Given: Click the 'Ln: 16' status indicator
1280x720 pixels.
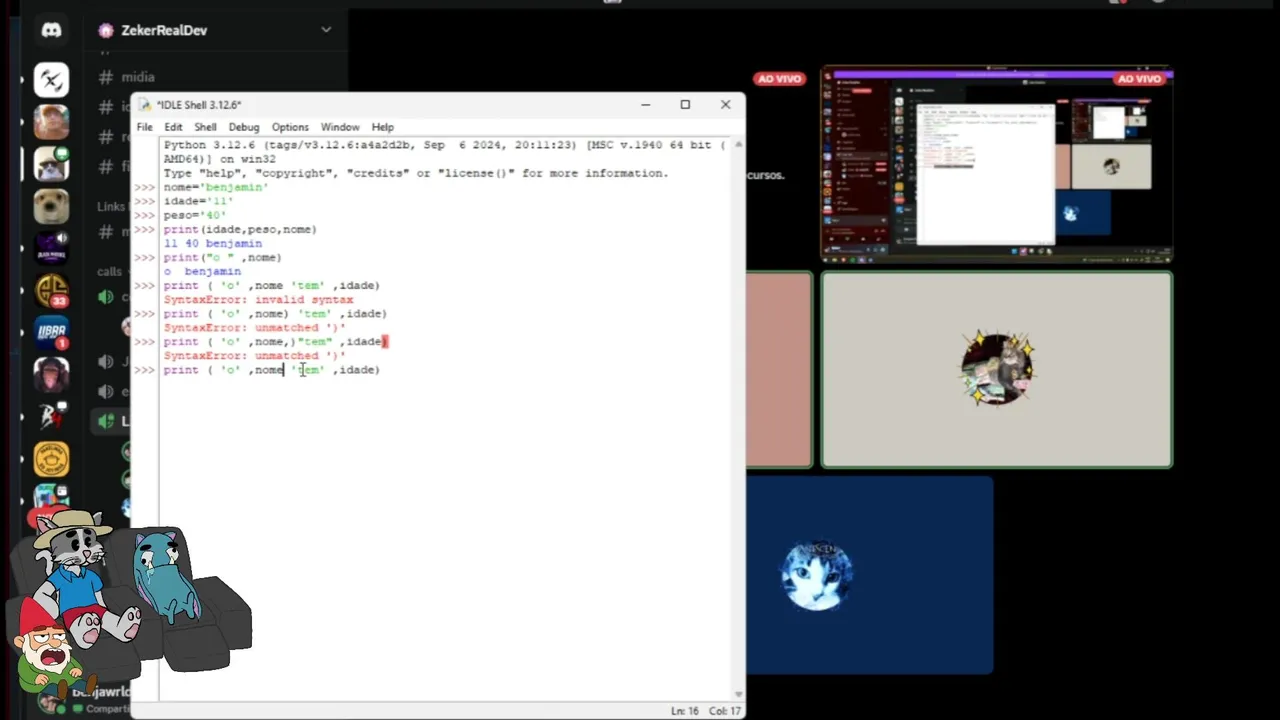Looking at the screenshot, I should [x=685, y=711].
